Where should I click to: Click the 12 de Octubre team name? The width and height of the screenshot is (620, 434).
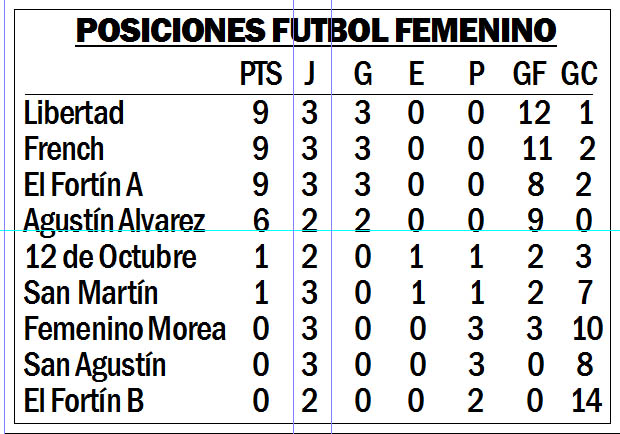110,257
